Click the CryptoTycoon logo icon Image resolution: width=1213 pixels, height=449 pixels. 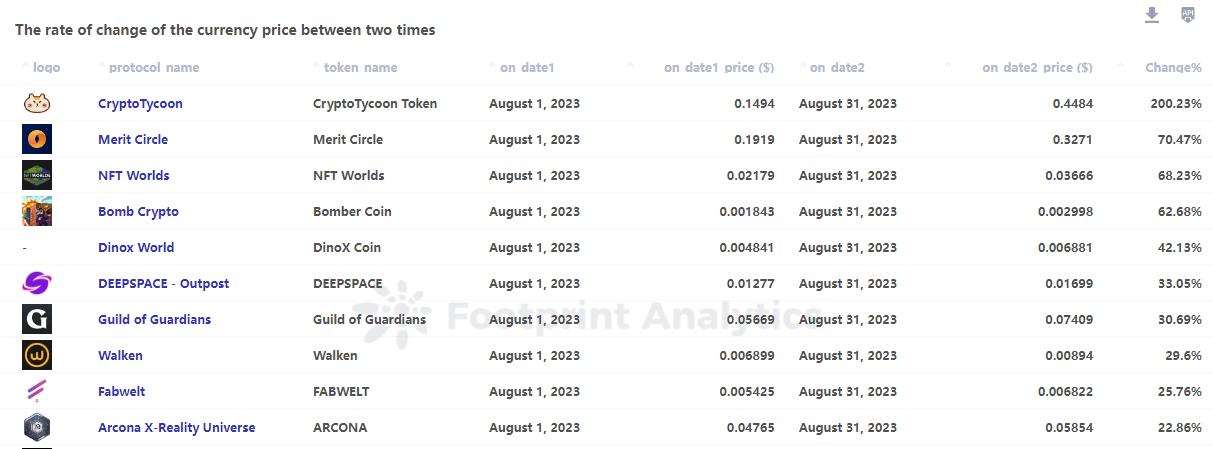pyautogui.click(x=37, y=103)
